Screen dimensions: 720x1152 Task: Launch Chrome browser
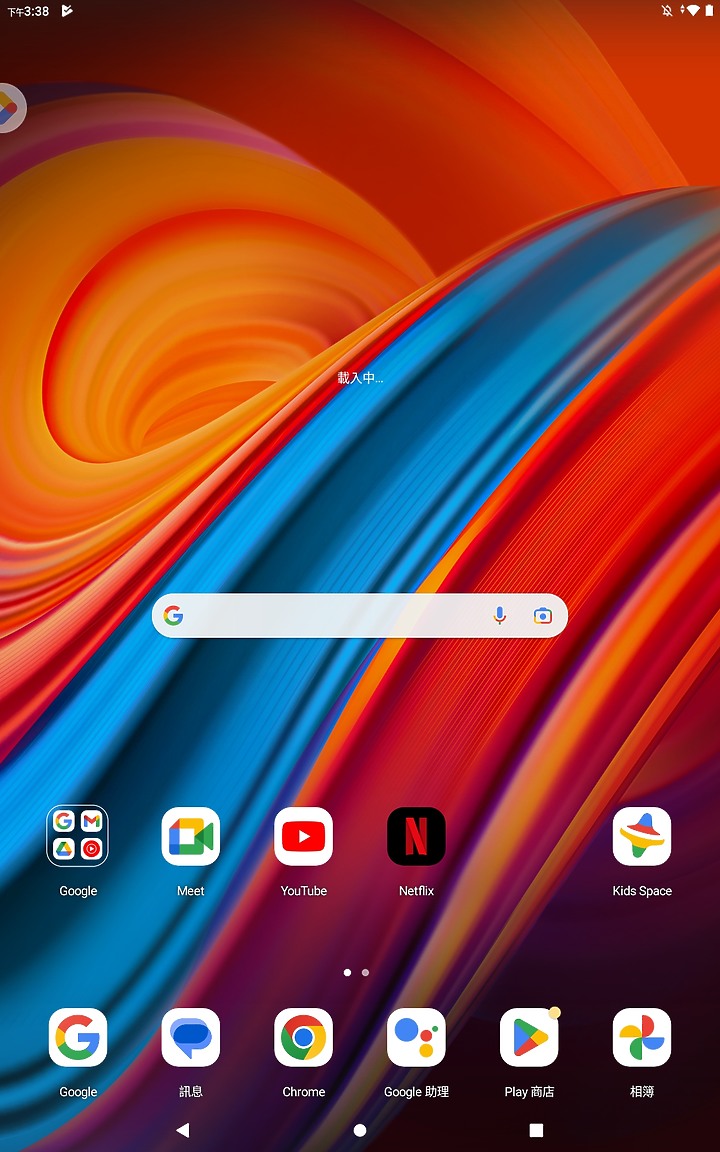tap(303, 1037)
